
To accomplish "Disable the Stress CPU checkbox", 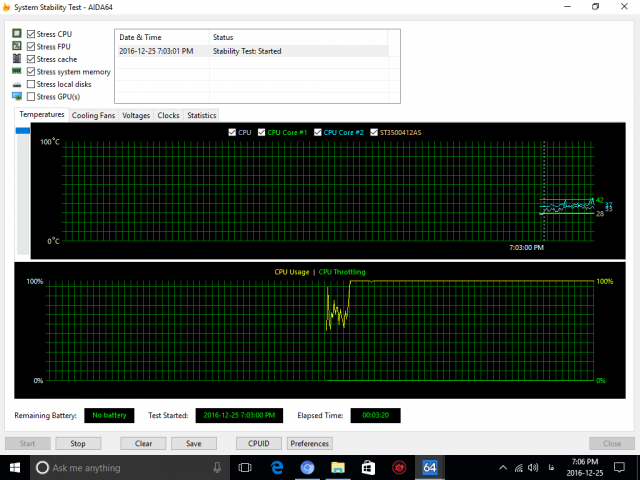I will pyautogui.click(x=32, y=34).
